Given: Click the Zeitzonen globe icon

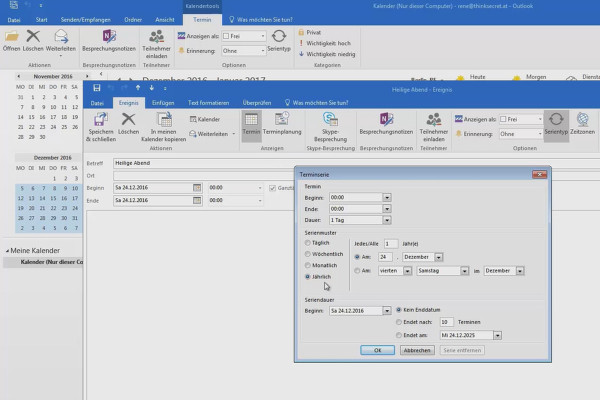Looking at the screenshot, I should tap(582, 119).
